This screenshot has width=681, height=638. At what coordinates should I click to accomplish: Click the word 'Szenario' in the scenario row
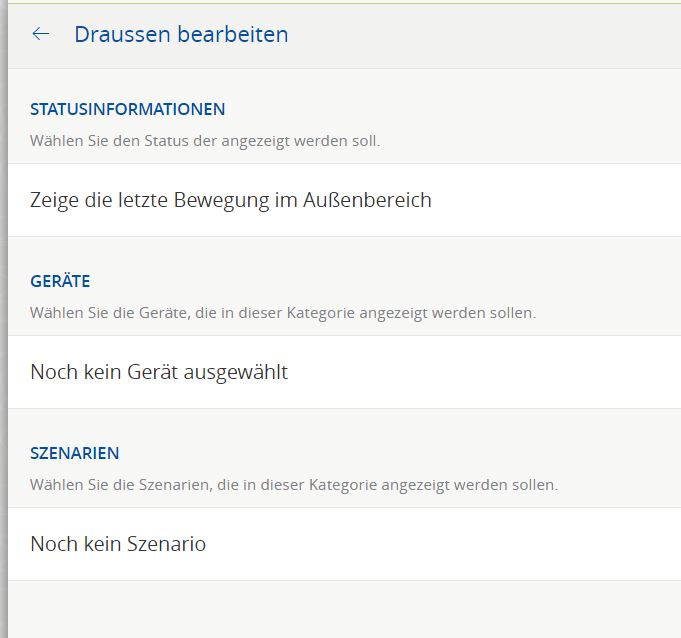pyautogui.click(x=166, y=544)
